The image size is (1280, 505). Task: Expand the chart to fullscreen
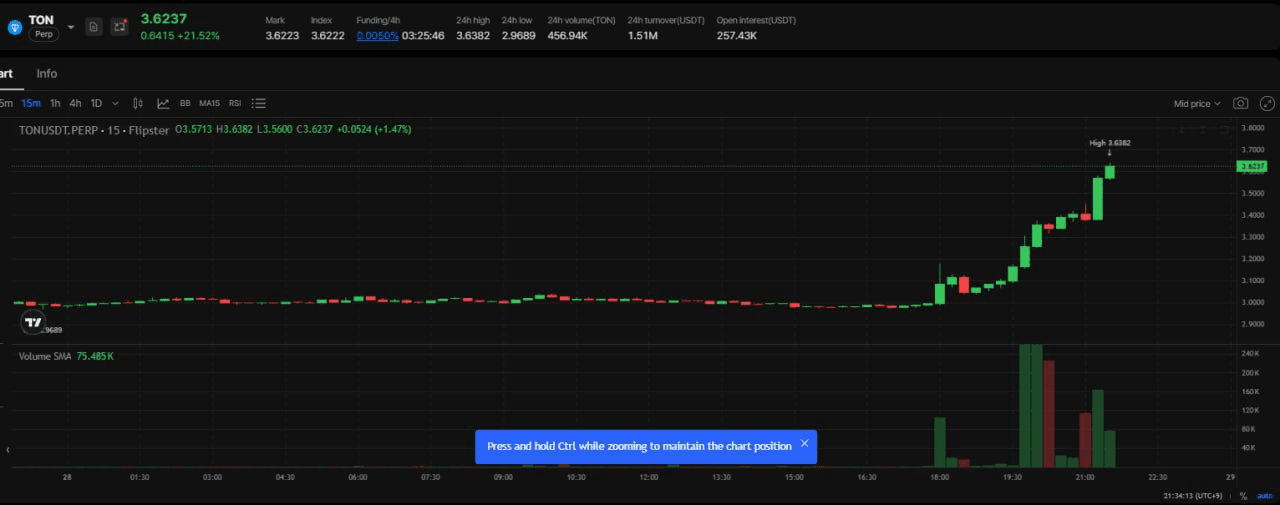coord(1267,103)
